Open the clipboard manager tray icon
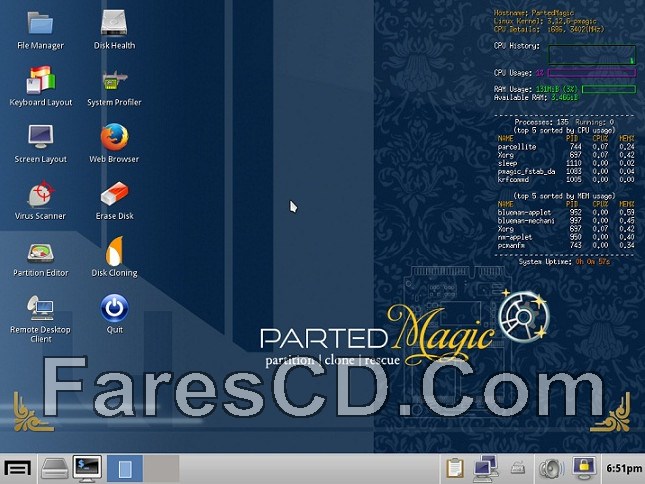The height and width of the screenshot is (484, 645). [455, 468]
